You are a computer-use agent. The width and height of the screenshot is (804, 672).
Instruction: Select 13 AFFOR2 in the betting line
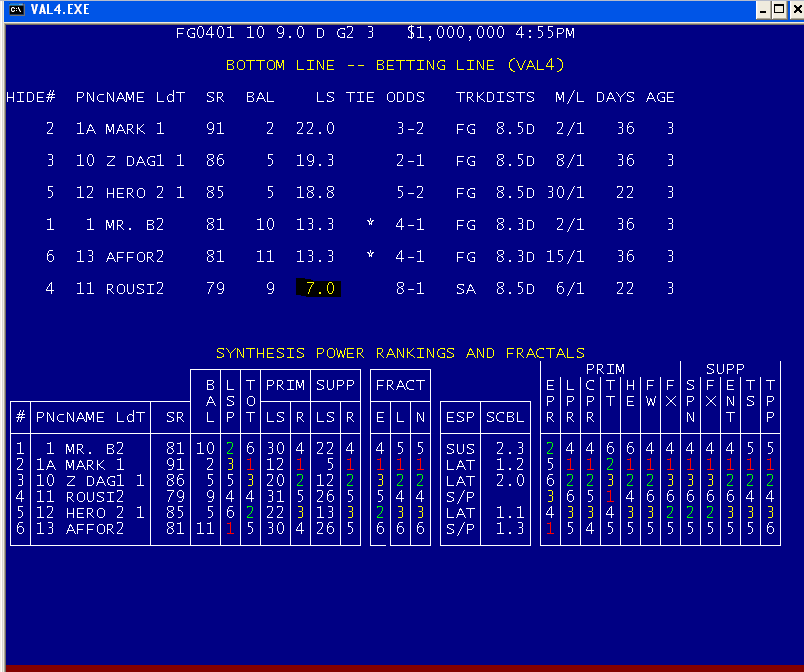120,256
